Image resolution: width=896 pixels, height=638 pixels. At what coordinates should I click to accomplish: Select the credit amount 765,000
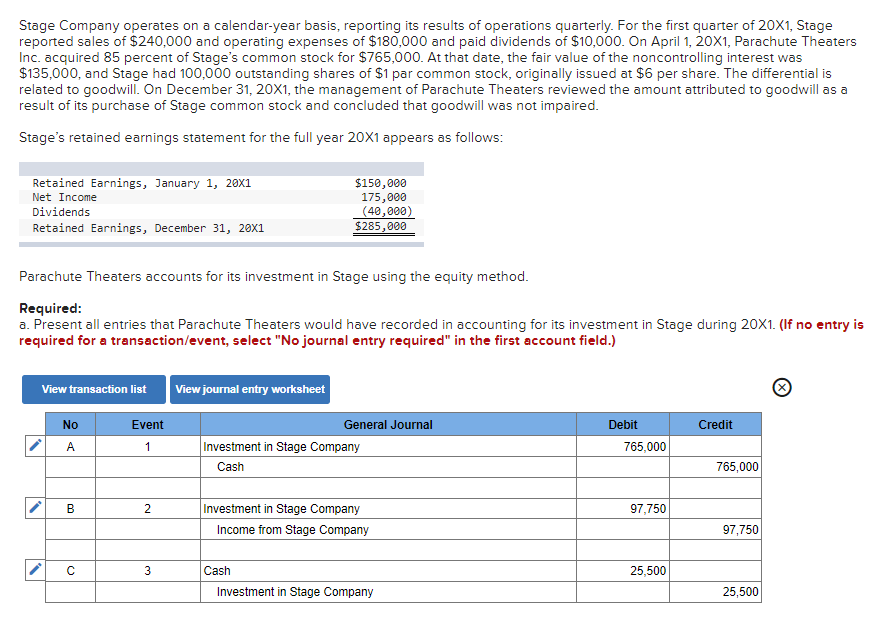[715, 467]
